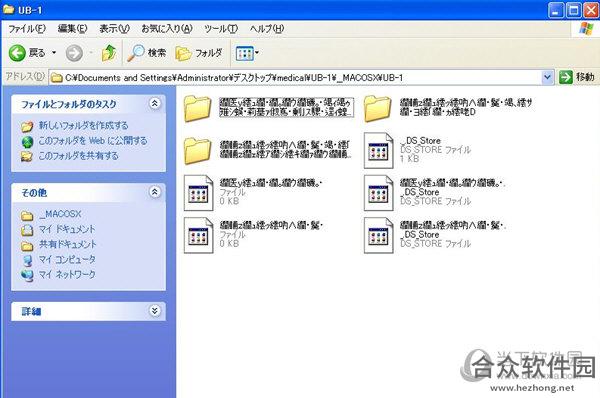Open the _MACOSX link in その他

point(60,214)
